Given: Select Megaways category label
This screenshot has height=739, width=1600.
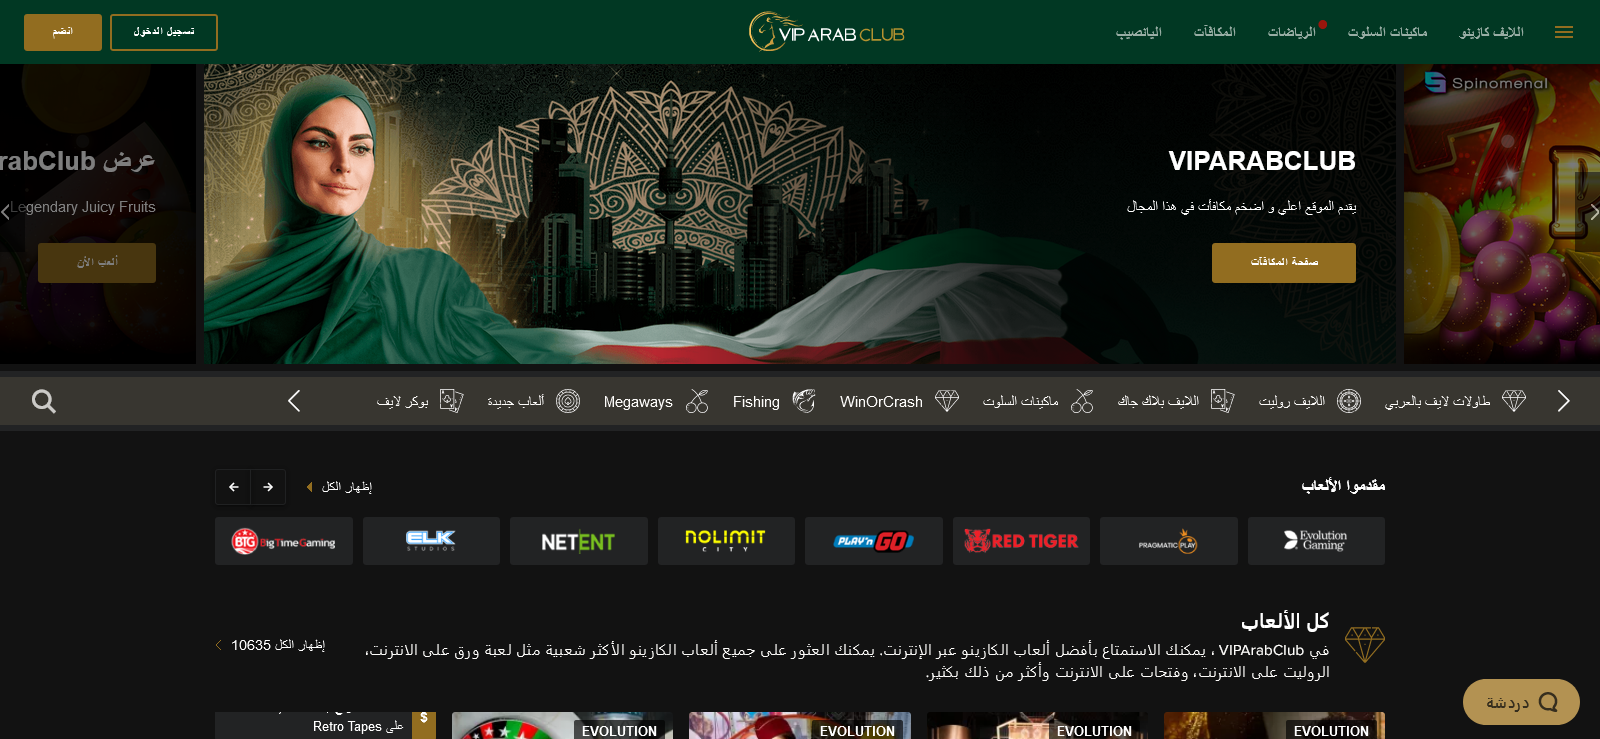Looking at the screenshot, I should coord(638,402).
